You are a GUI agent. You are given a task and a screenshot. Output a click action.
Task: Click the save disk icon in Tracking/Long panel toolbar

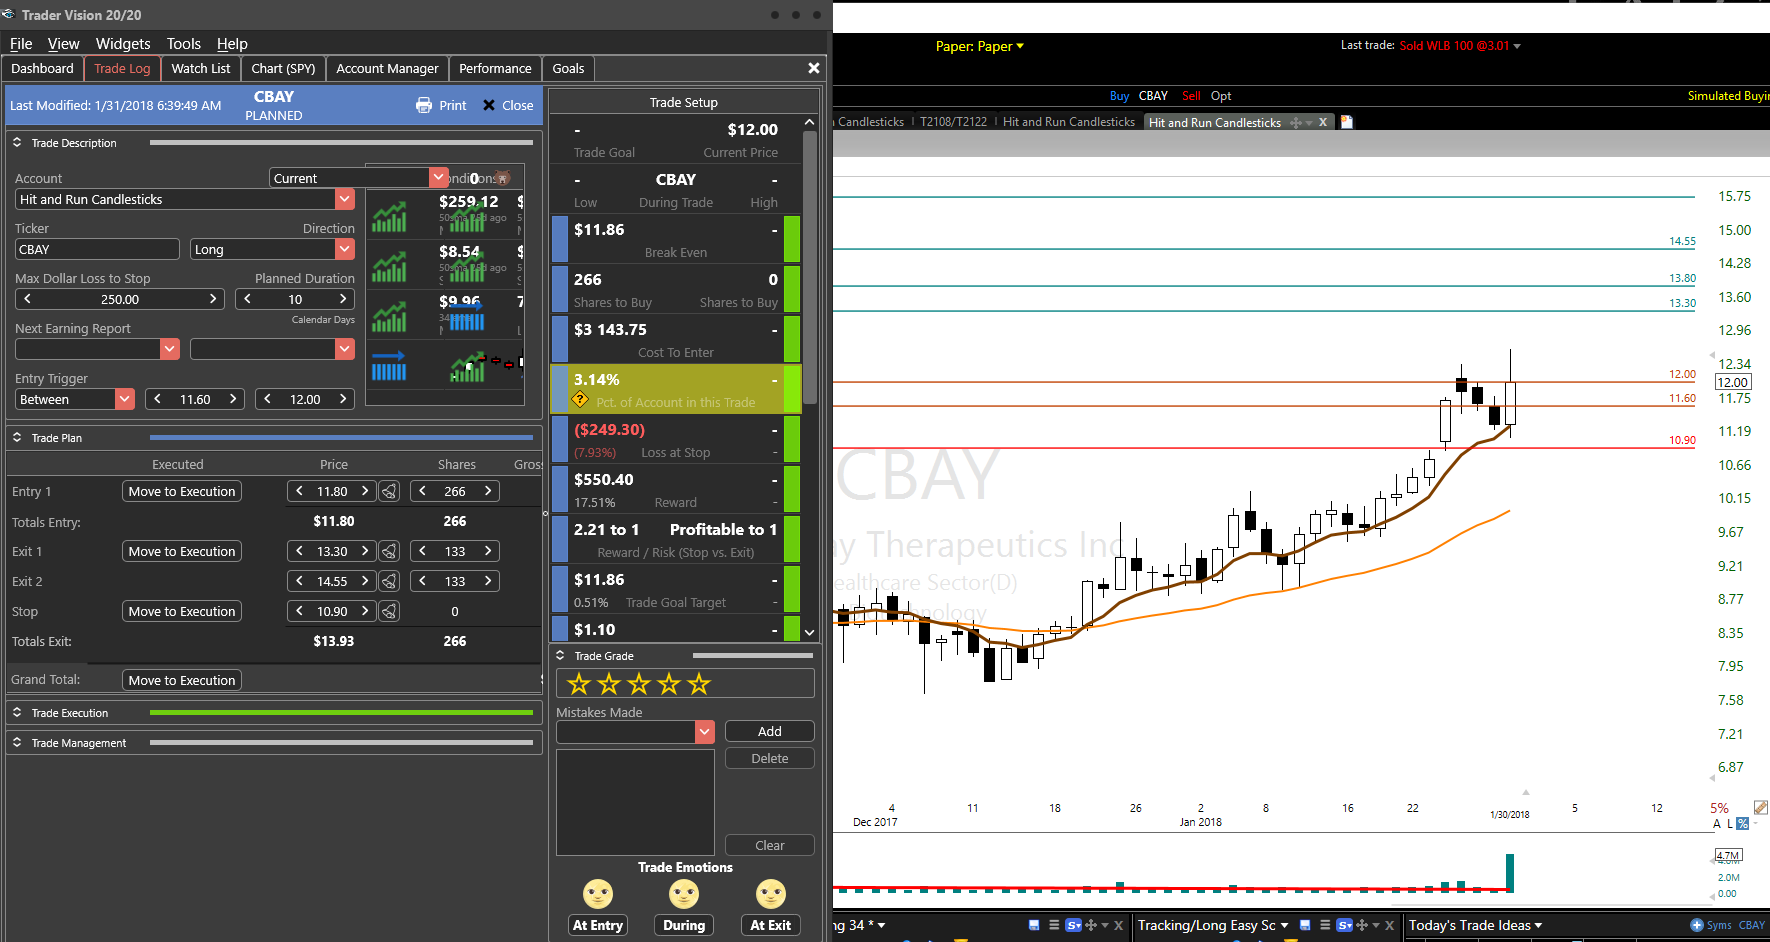coord(1307,925)
